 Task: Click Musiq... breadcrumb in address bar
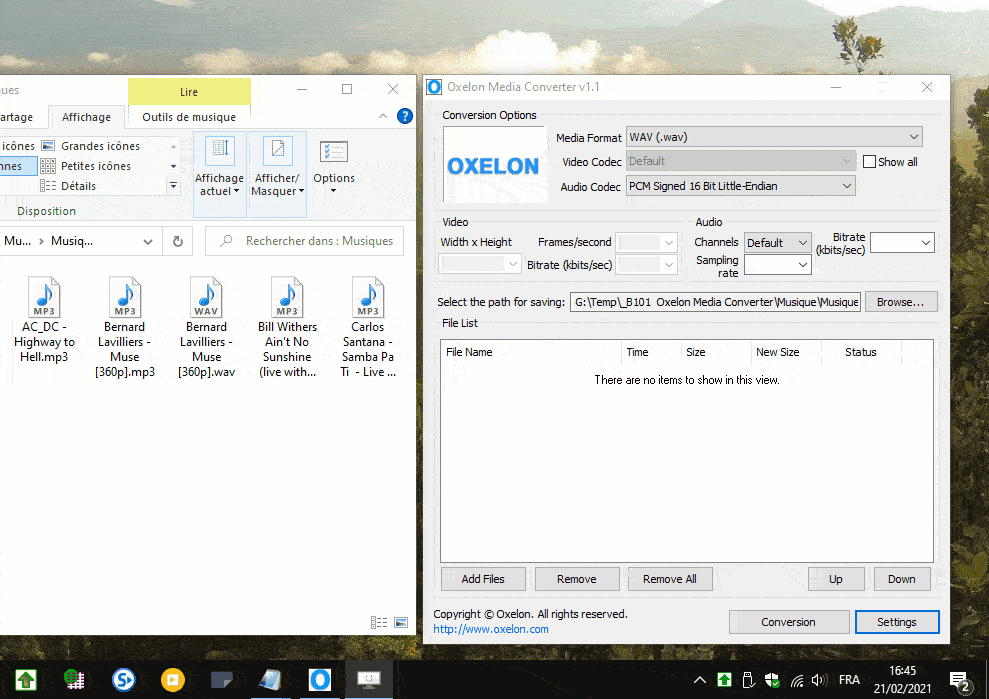click(72, 241)
